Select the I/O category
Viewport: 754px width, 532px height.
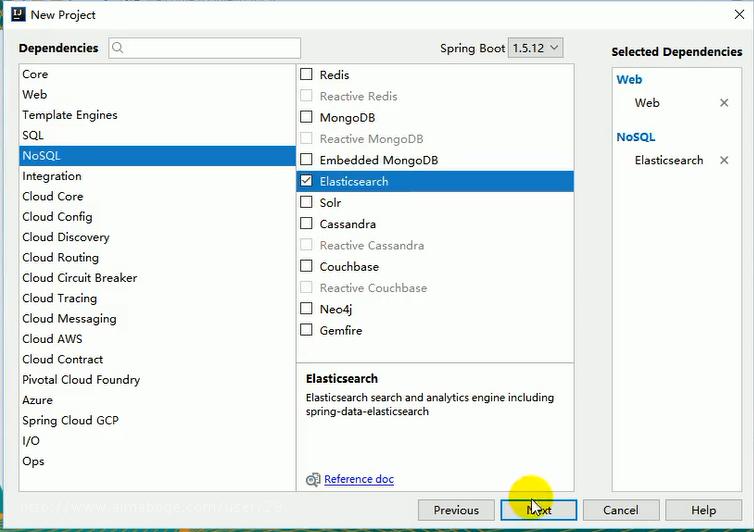coord(157,441)
